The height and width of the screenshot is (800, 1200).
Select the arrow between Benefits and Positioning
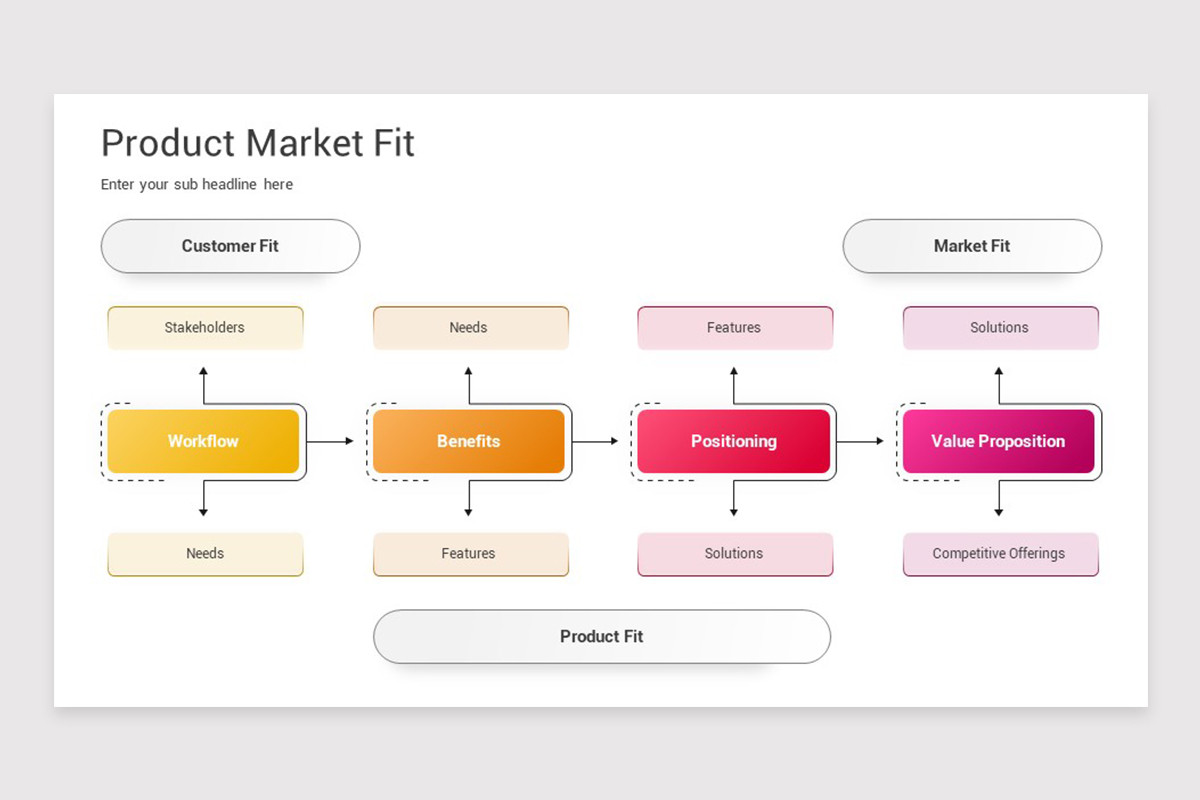click(595, 441)
